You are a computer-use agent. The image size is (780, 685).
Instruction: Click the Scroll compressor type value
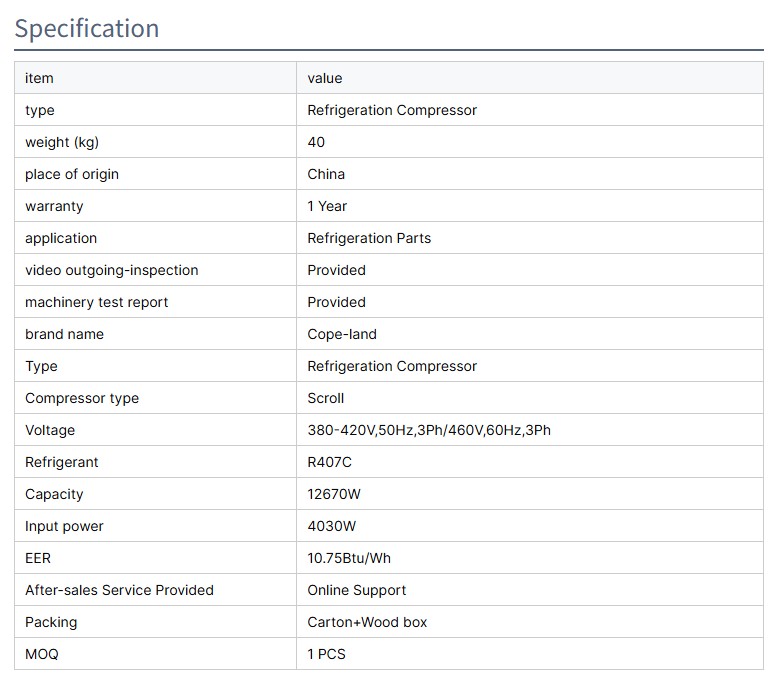coord(326,398)
